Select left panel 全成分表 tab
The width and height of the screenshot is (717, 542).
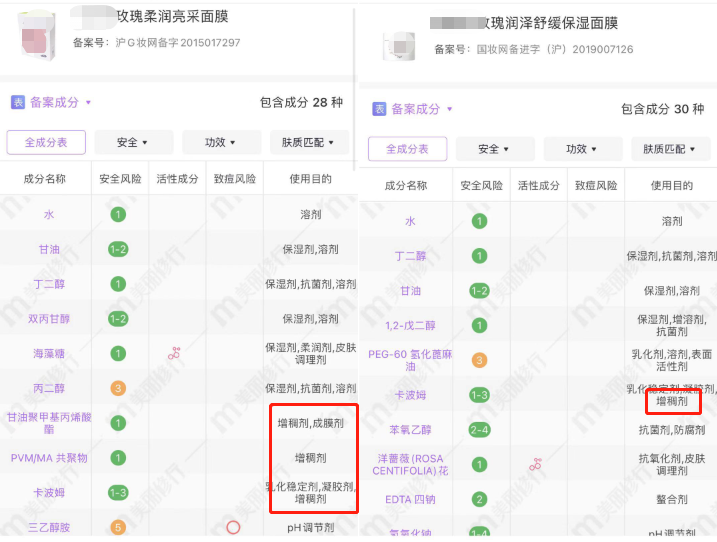tap(46, 142)
